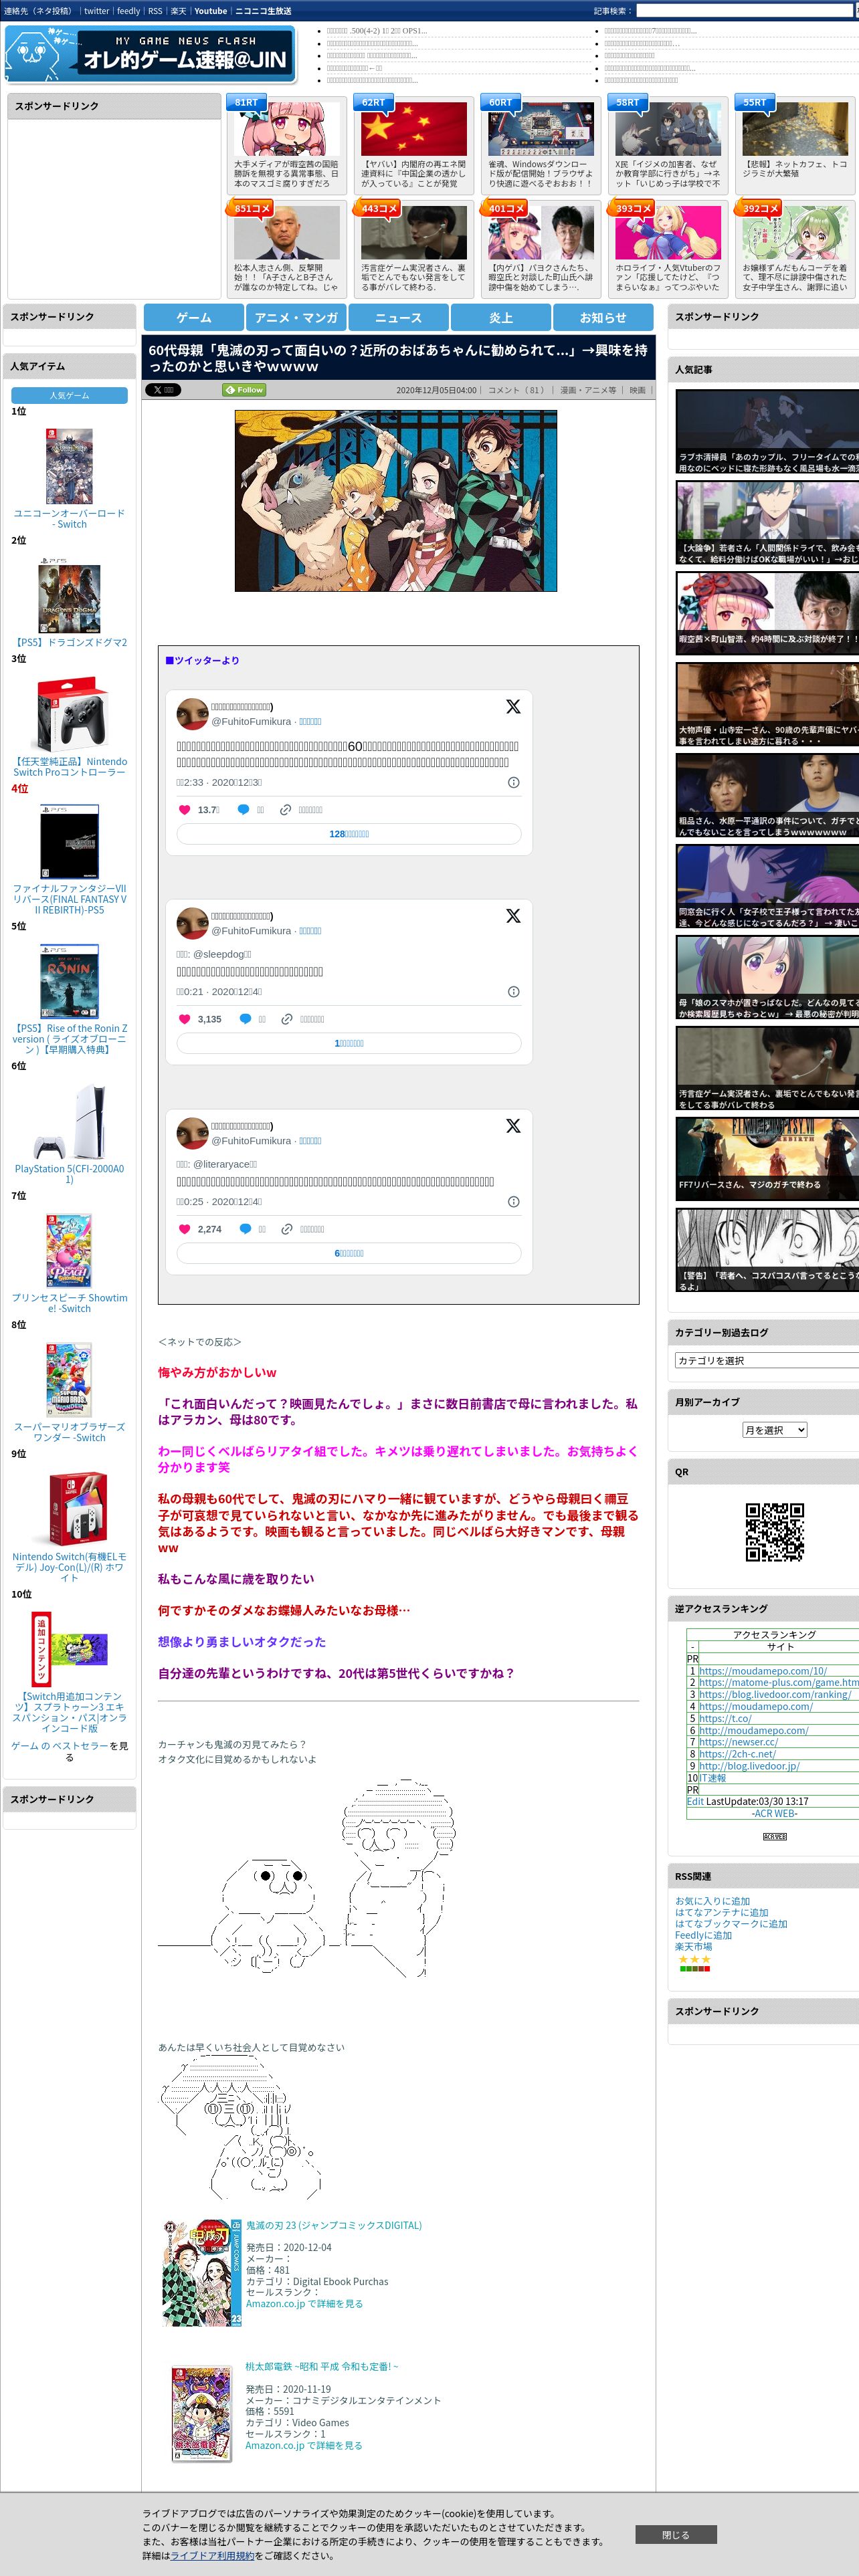Click お気に入りに追加 in RSS関連
Screen dimensions: 859x2576
click(712, 1901)
